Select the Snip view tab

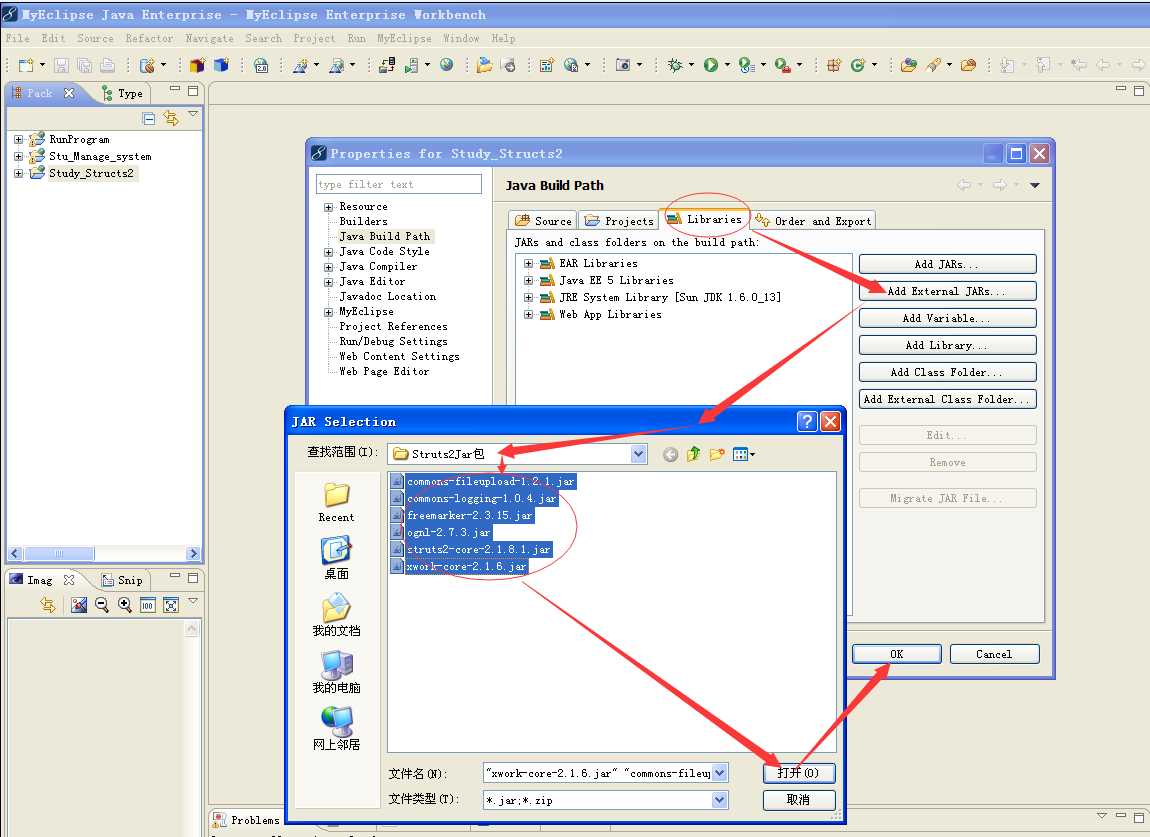(122, 580)
